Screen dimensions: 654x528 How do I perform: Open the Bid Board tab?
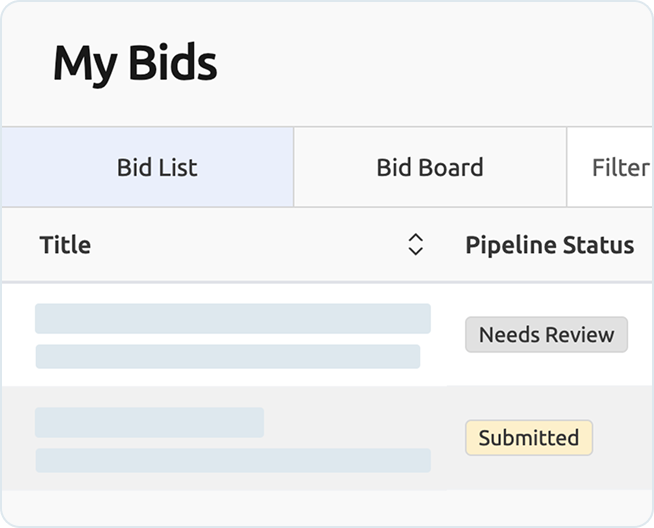point(429,167)
